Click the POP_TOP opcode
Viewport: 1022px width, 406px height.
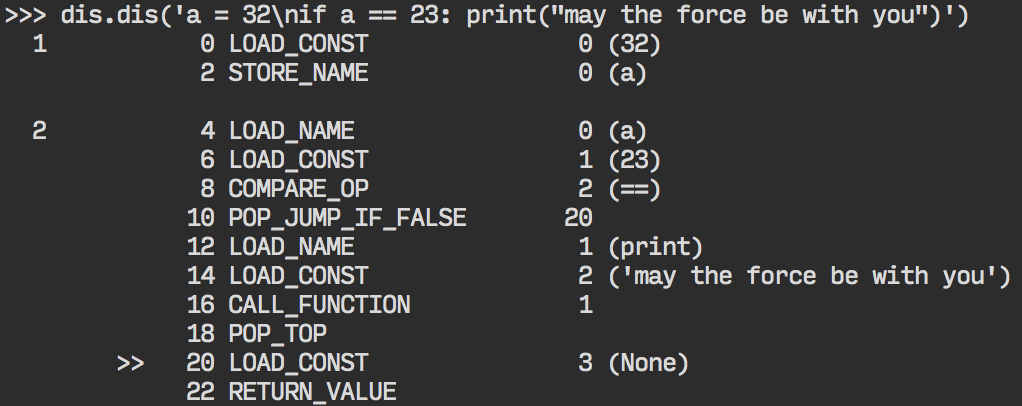click(x=278, y=333)
